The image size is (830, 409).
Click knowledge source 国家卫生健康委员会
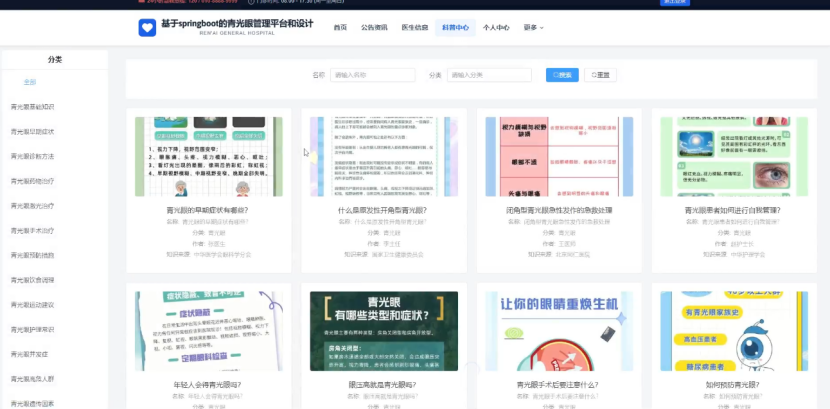click(x=397, y=255)
